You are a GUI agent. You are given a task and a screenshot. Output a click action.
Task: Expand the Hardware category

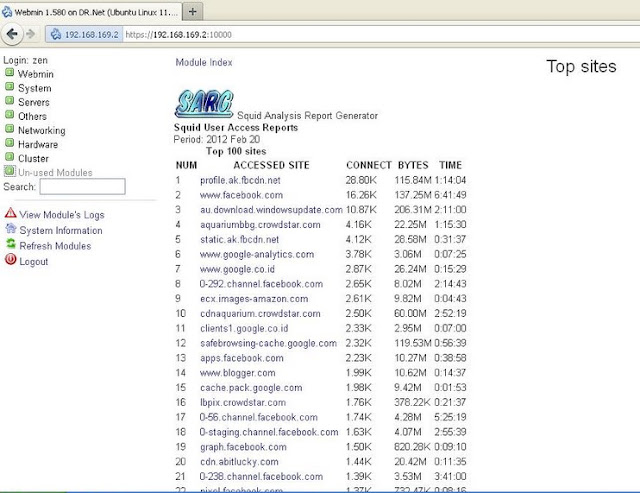click(38, 144)
